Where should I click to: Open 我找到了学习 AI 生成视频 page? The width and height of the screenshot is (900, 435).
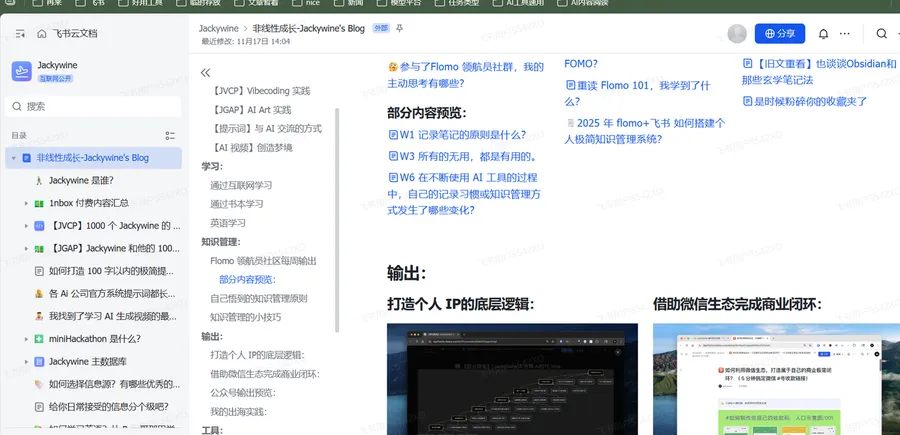click(x=112, y=316)
